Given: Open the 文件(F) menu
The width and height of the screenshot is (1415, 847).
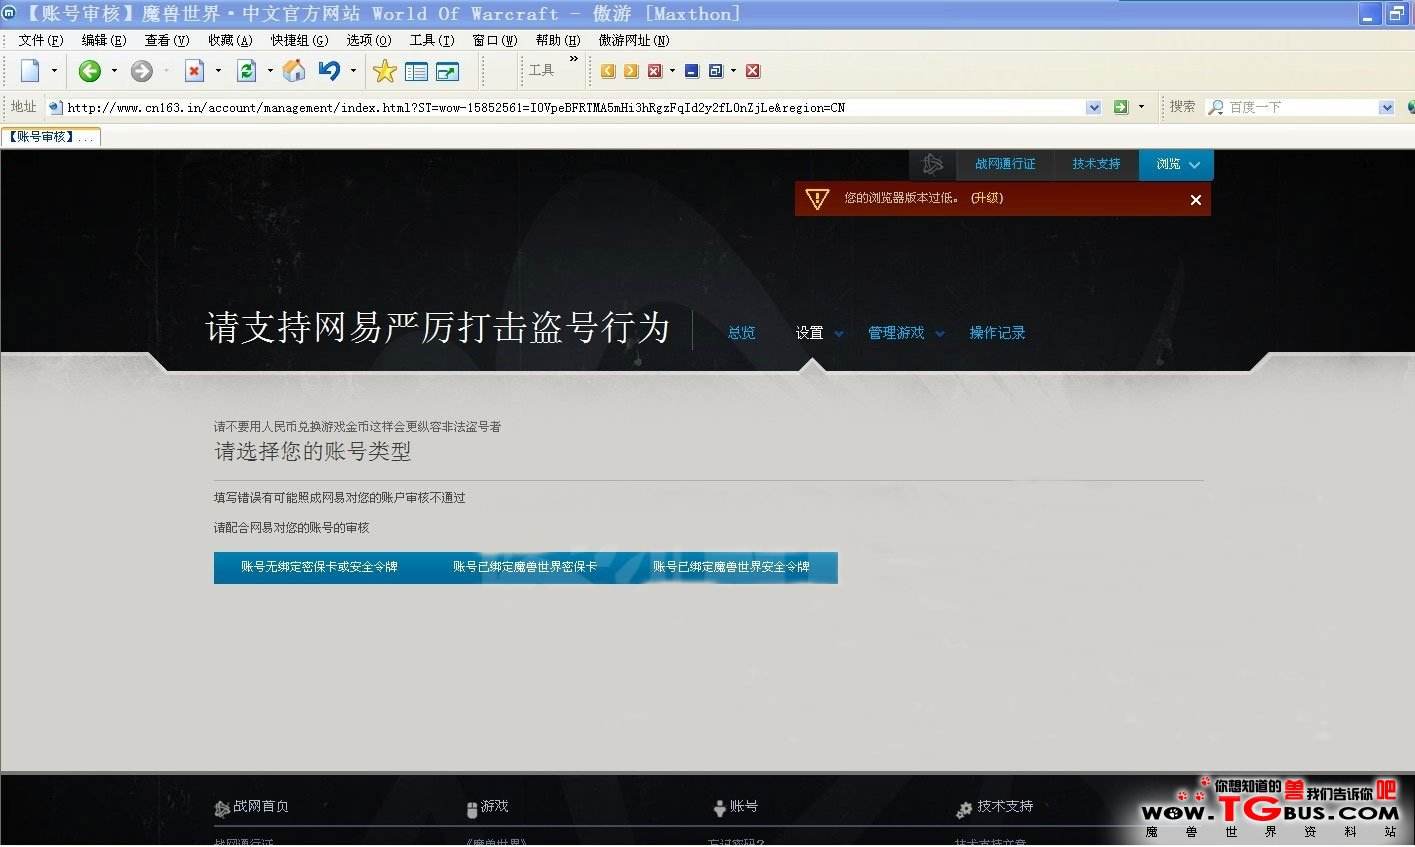Looking at the screenshot, I should 41,41.
